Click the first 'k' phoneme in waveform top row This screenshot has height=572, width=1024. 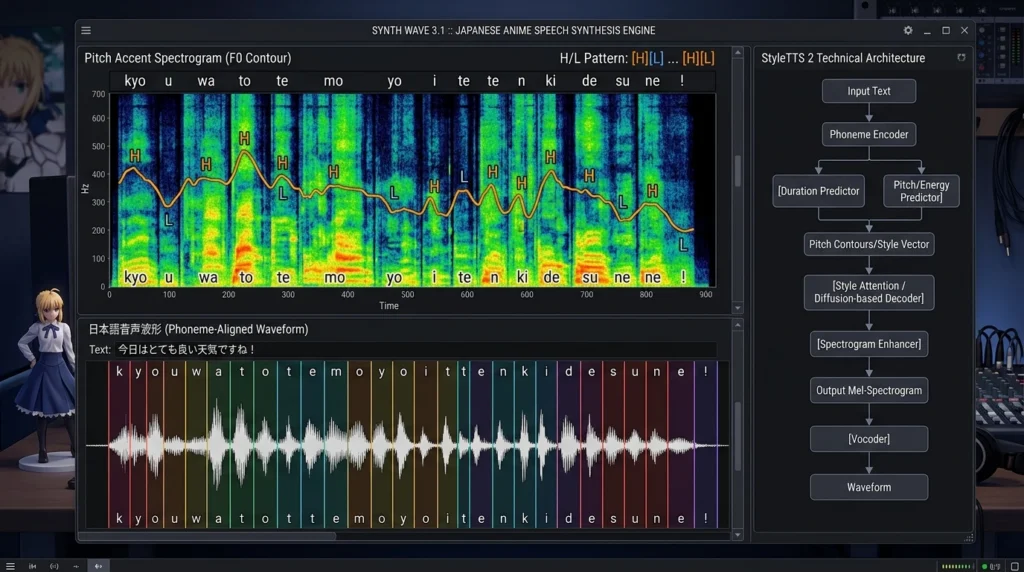(x=119, y=371)
